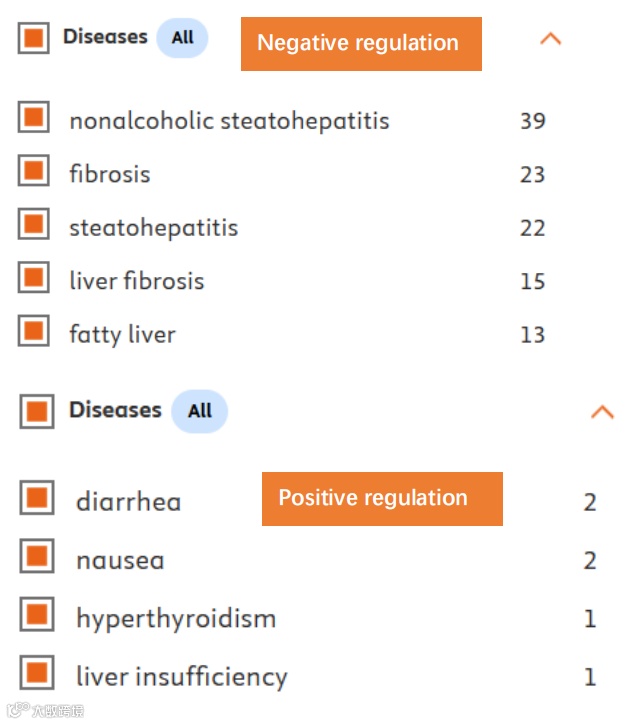Toggle the fibrosis checkbox
This screenshot has height=724, width=628.
click(34, 171)
